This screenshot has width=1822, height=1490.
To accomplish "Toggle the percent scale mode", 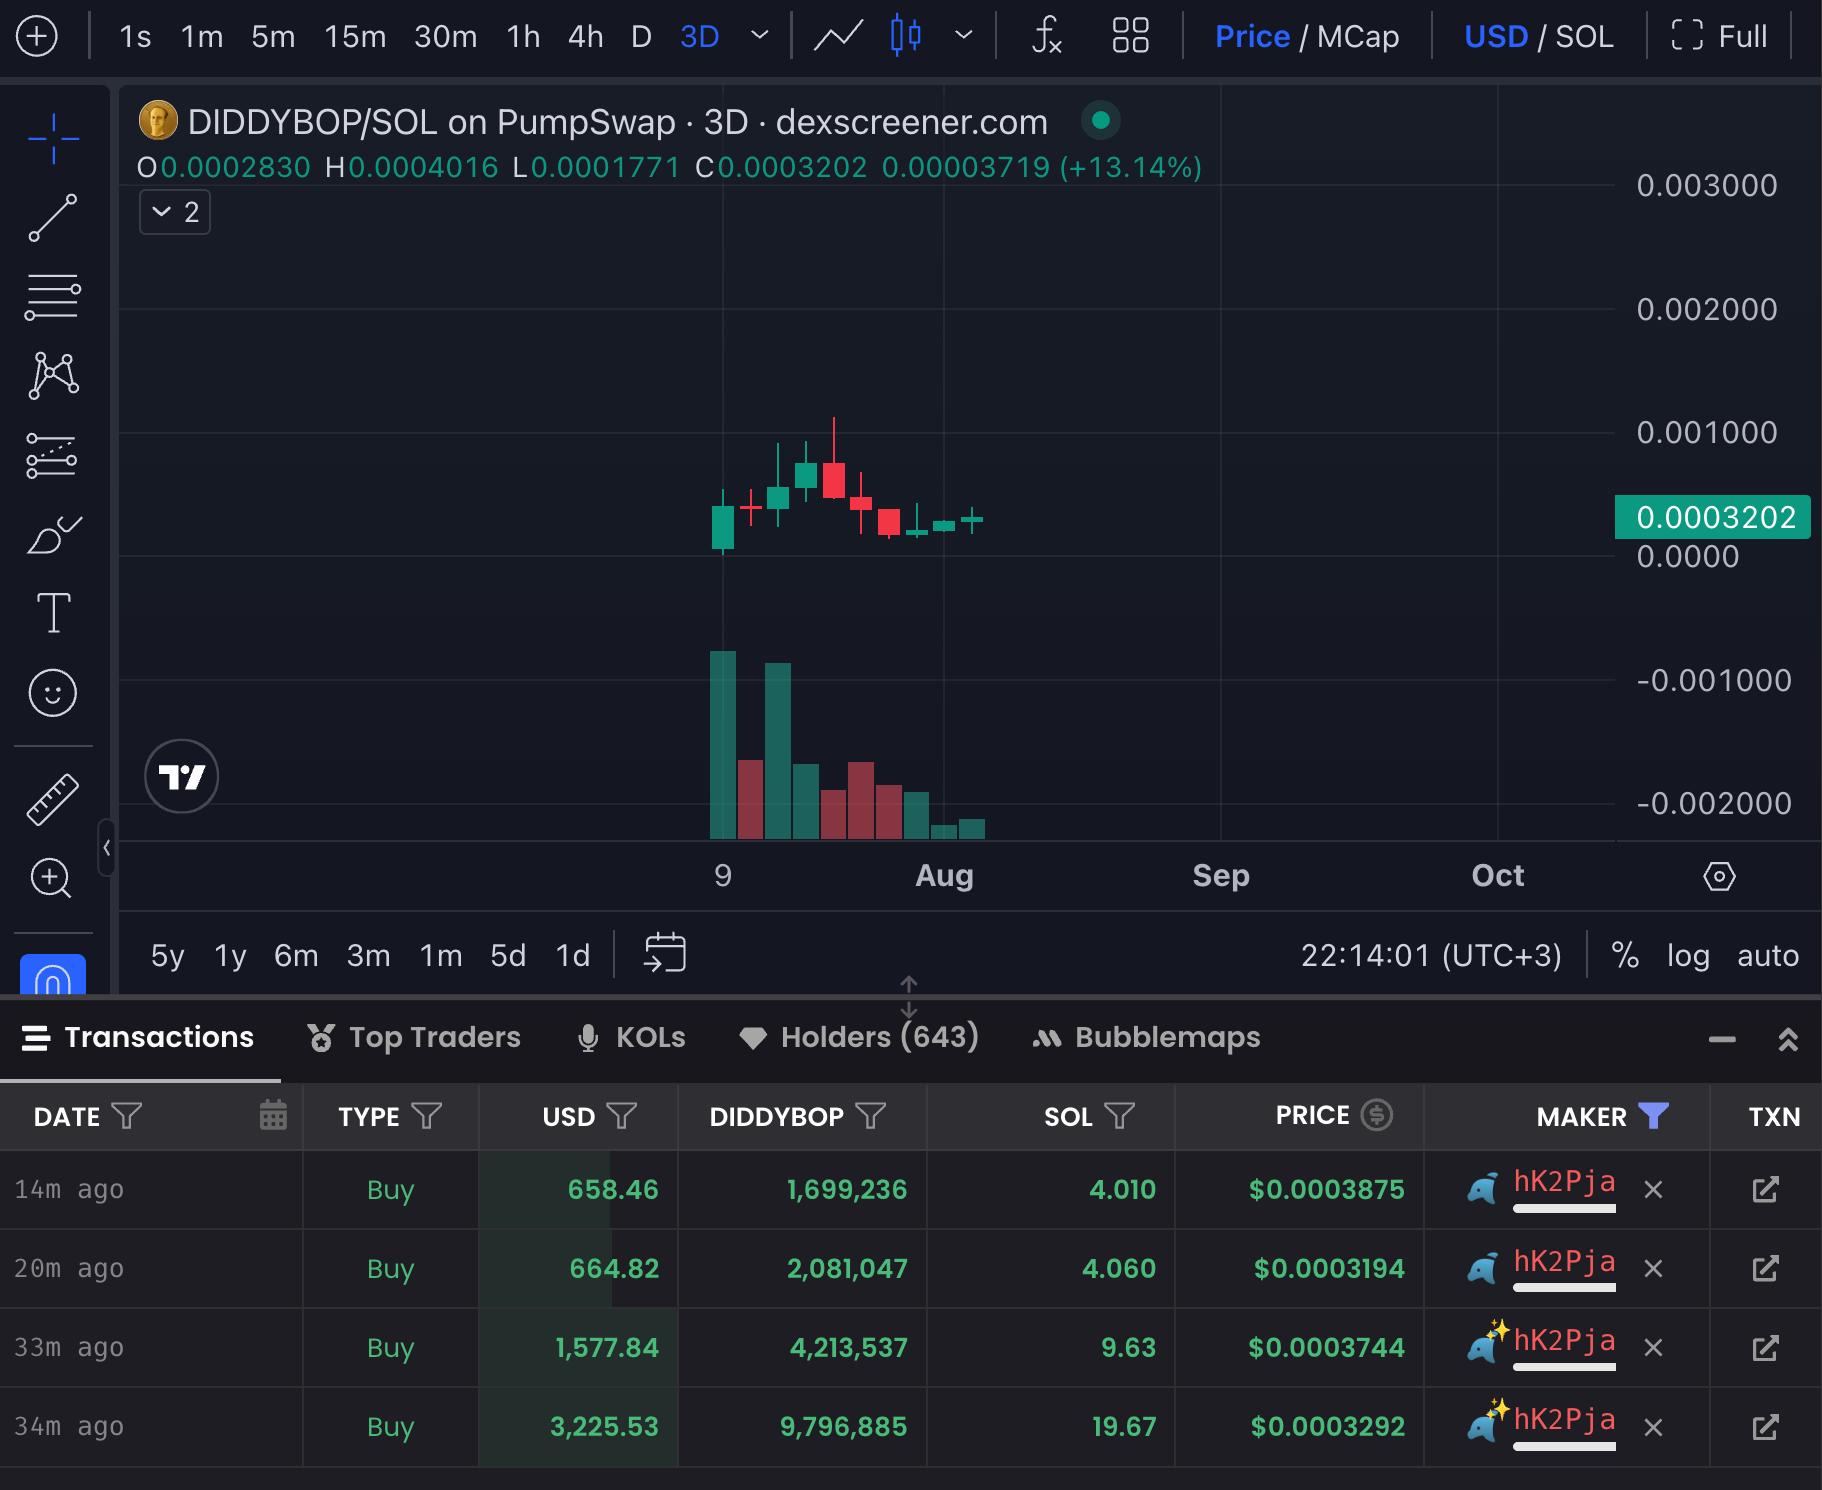I will tap(1625, 955).
